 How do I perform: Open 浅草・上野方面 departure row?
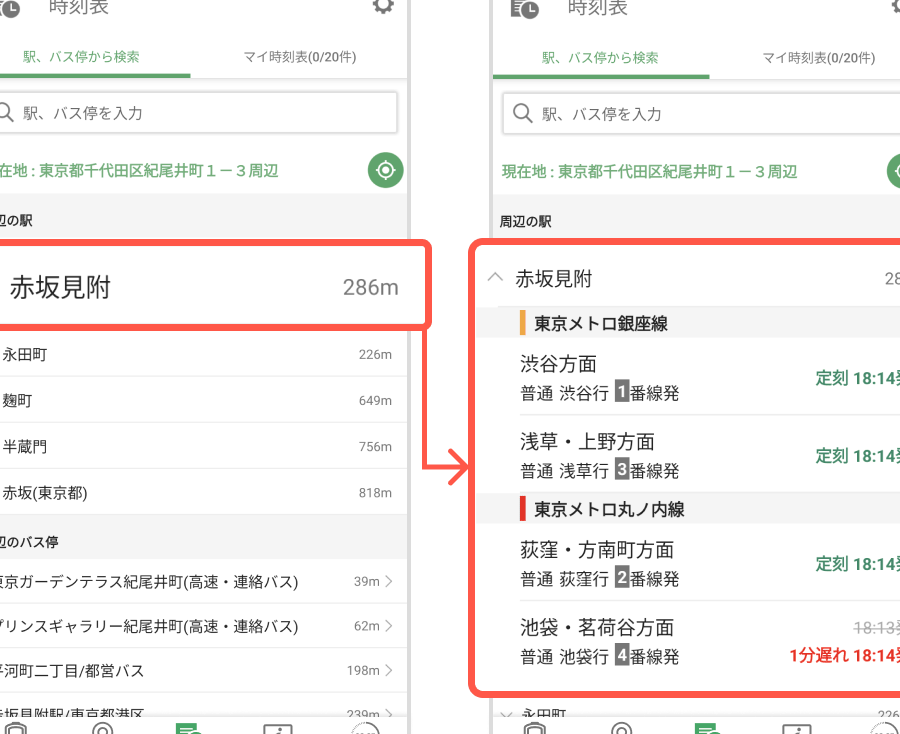(709, 454)
